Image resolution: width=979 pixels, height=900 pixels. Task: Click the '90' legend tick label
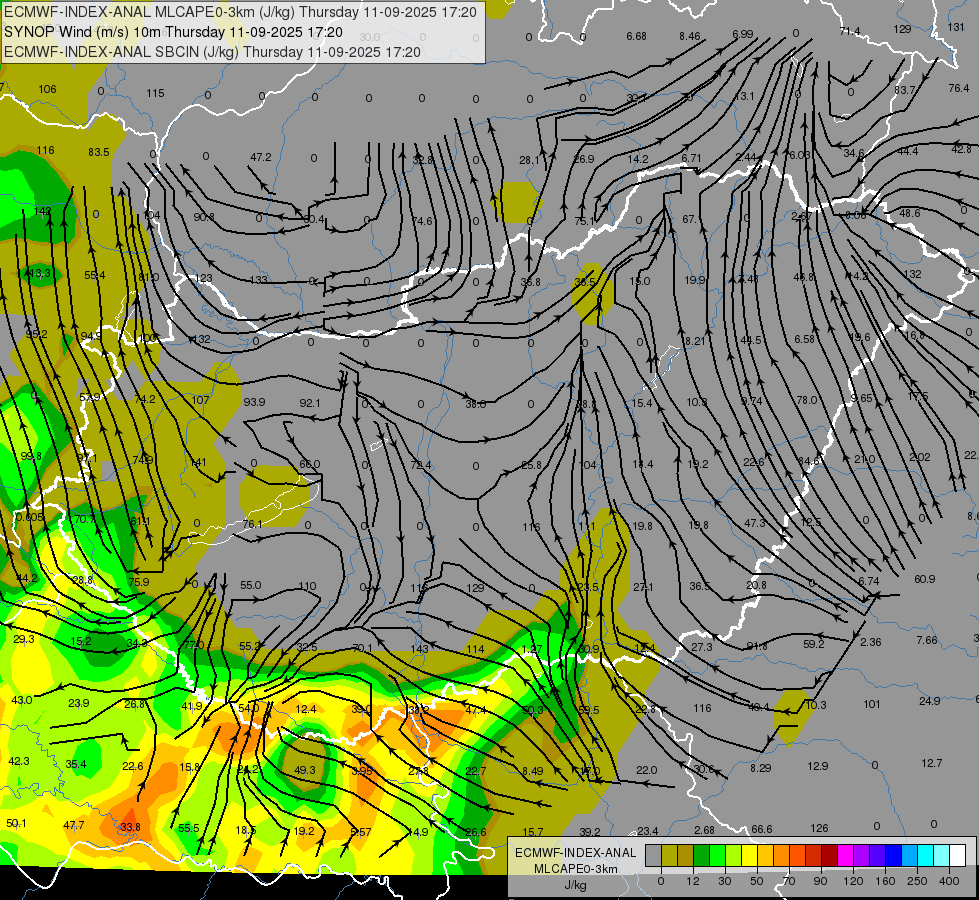820,881
